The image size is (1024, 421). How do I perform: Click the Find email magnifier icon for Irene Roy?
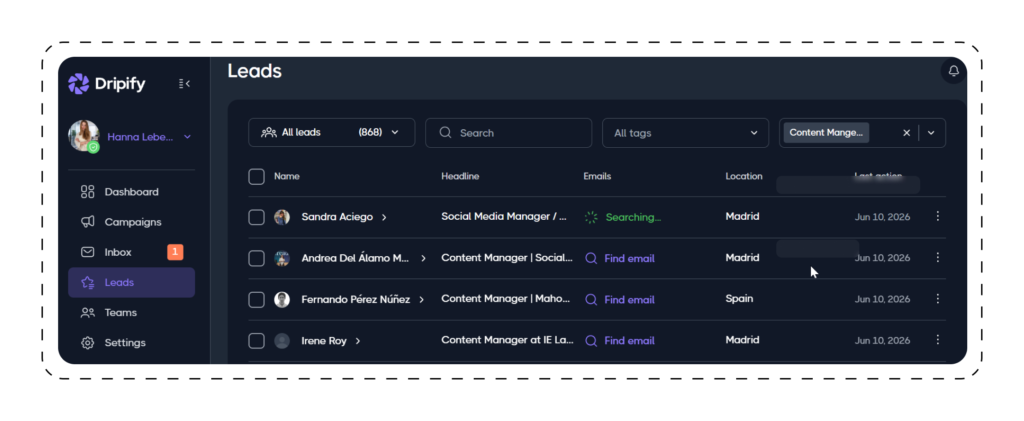coord(591,341)
